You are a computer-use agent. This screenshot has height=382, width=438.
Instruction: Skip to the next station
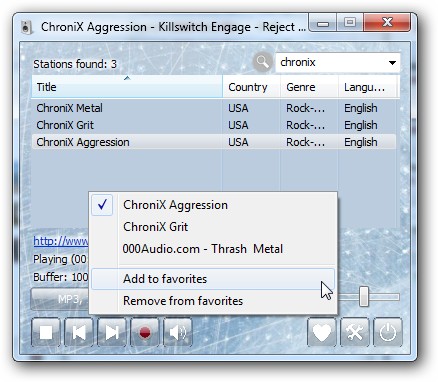[112, 332]
